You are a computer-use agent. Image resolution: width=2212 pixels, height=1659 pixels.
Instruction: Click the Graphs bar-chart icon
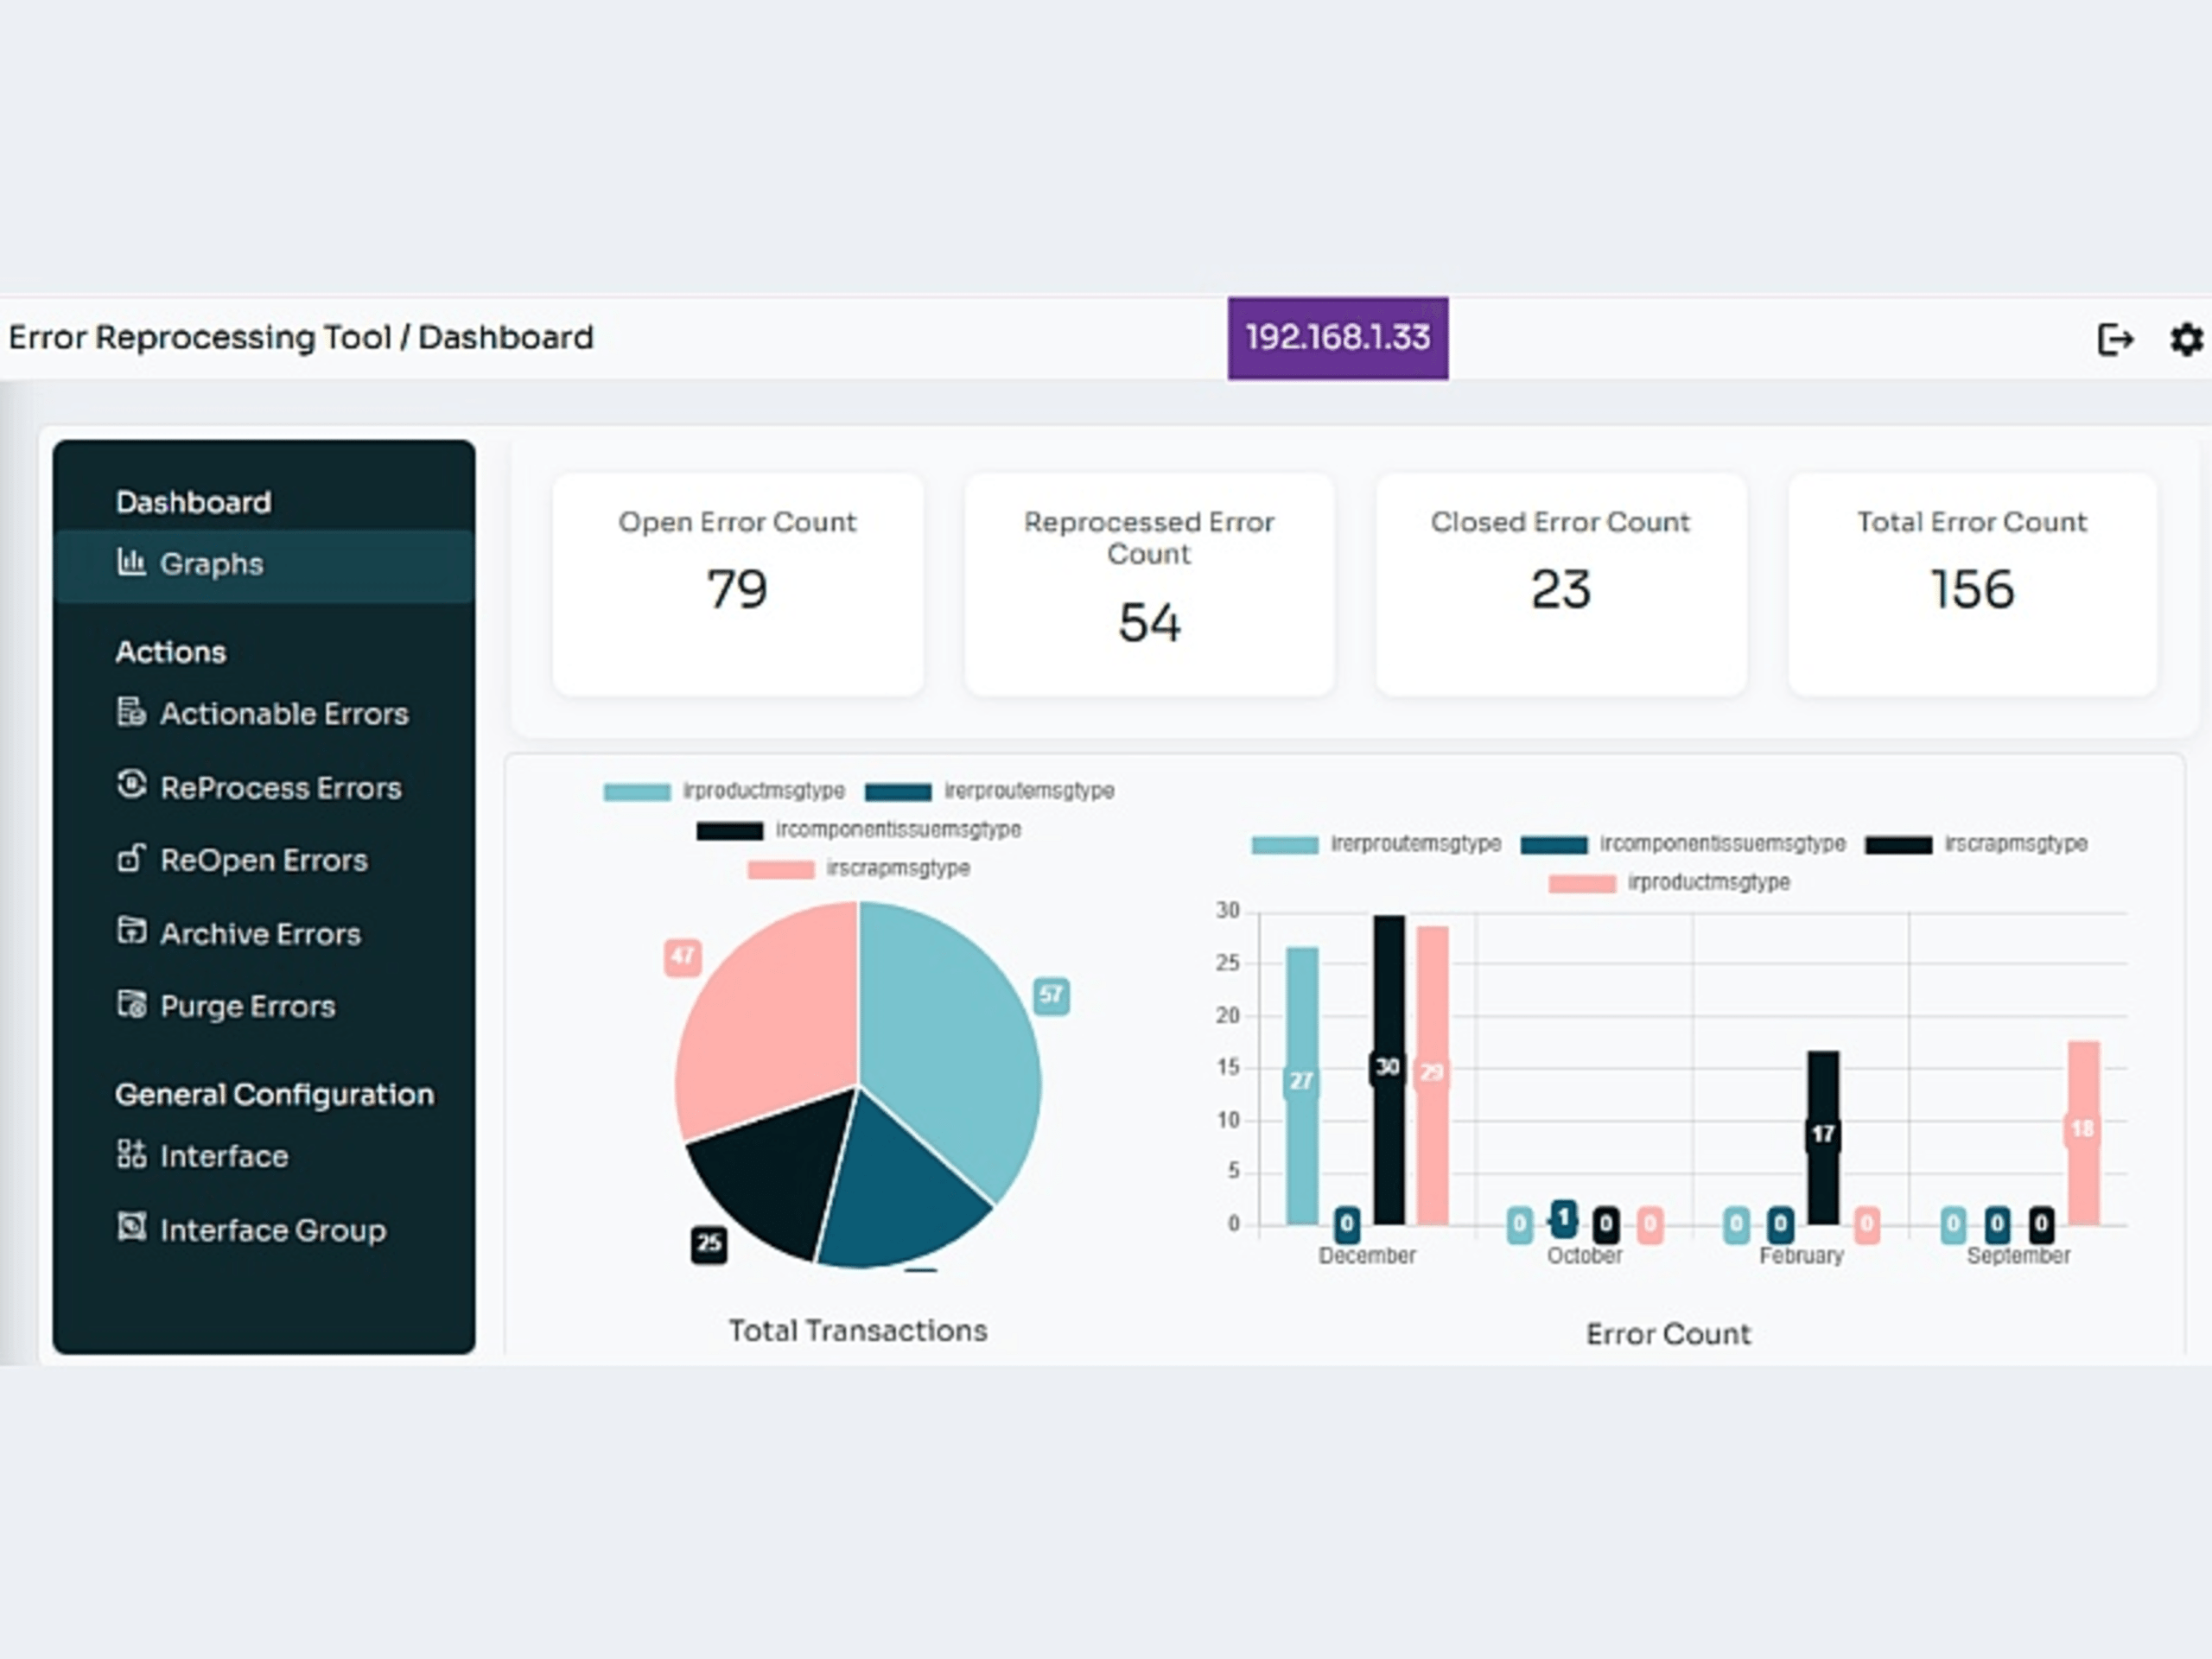(x=131, y=562)
